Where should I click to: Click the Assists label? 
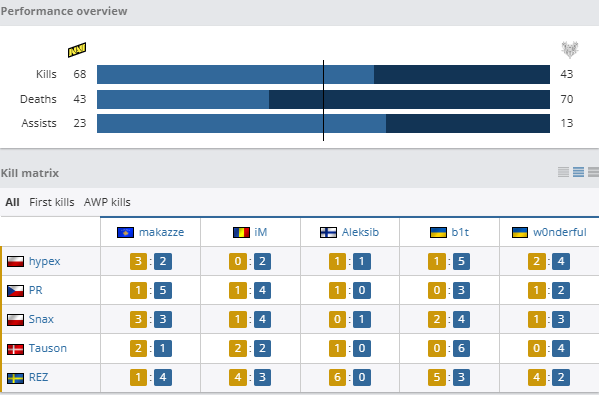pos(39,123)
